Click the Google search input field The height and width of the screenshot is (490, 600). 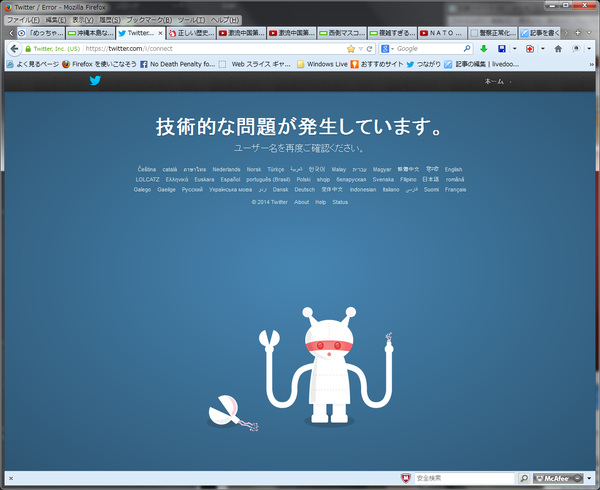pos(429,49)
